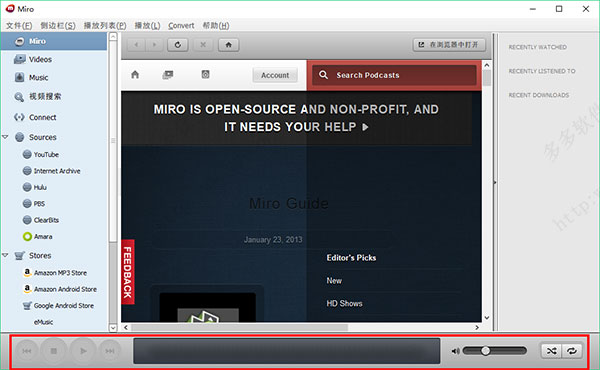
Task: Stop loading the page
Action: tap(203, 45)
